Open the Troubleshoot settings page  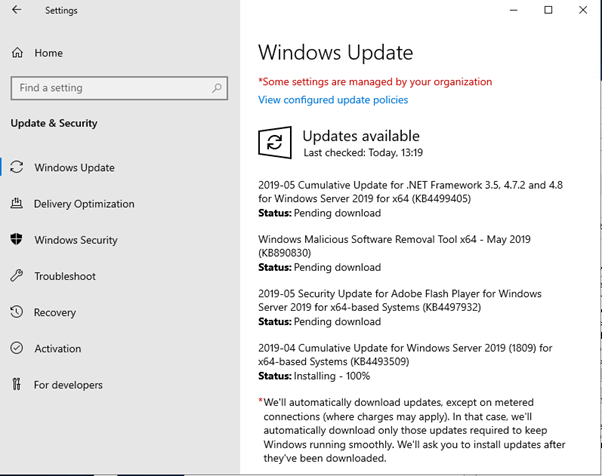click(65, 276)
